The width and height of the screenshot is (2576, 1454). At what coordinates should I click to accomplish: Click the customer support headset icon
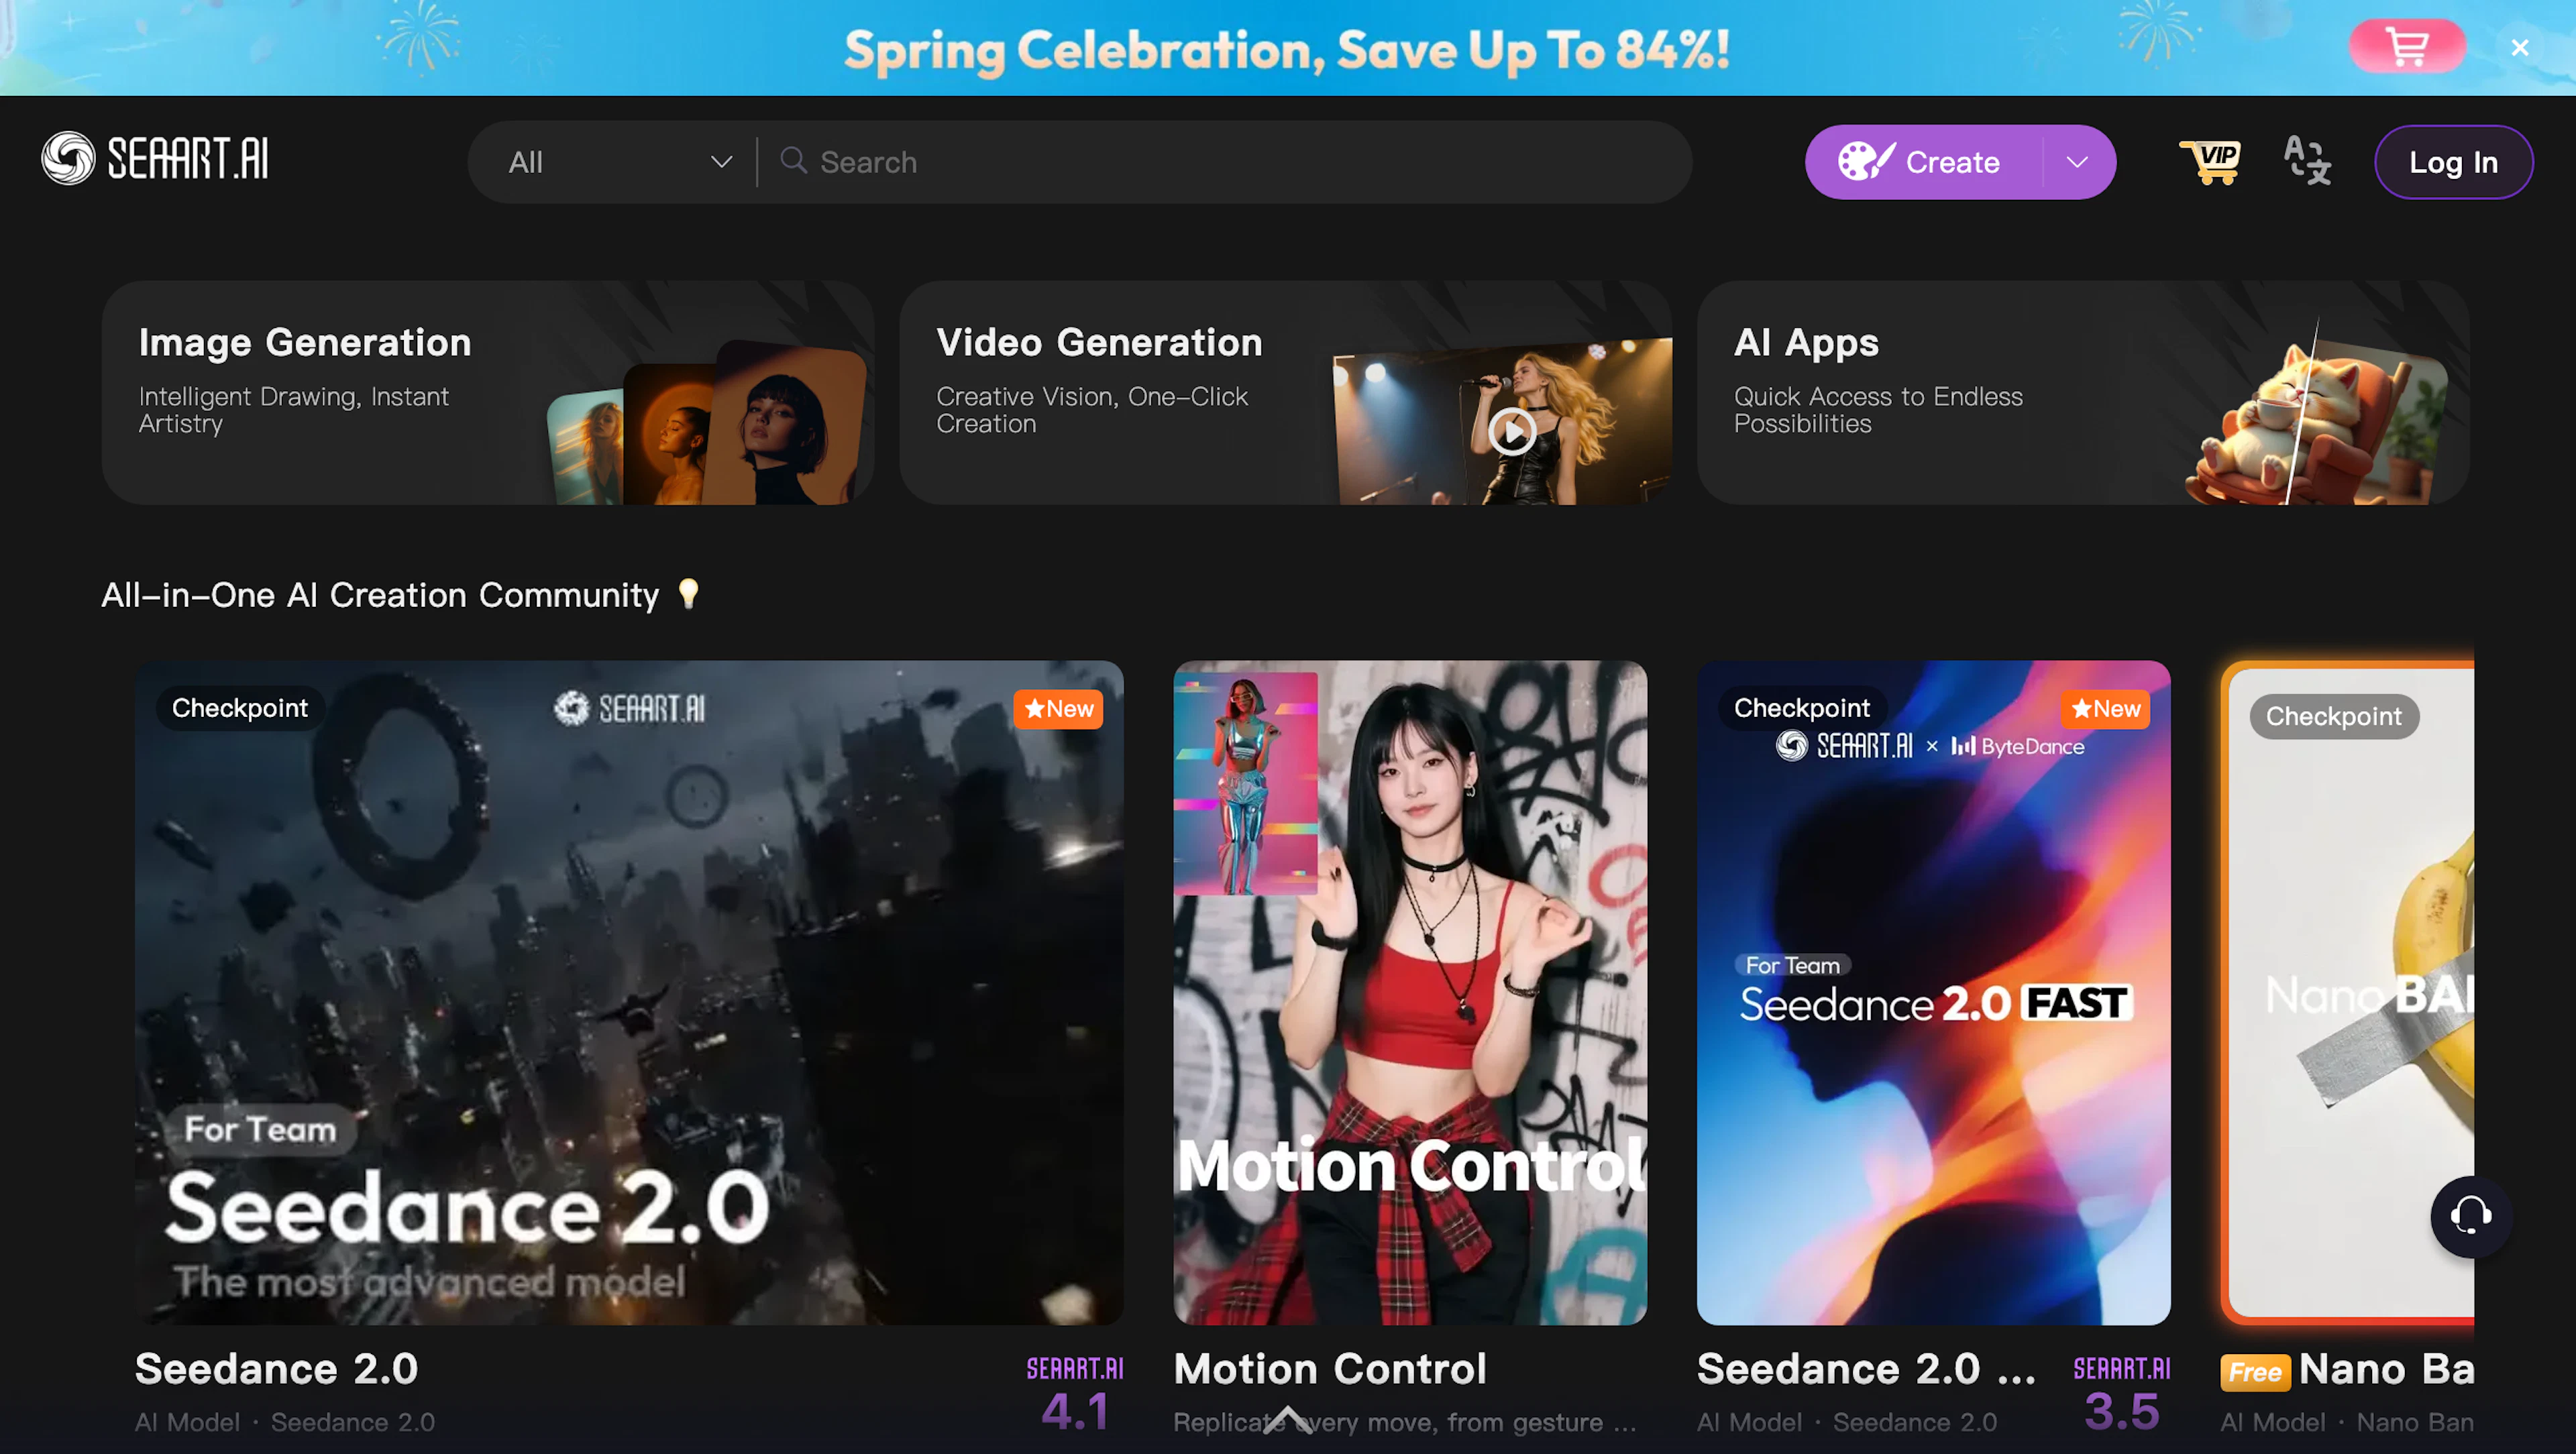(x=2470, y=1216)
